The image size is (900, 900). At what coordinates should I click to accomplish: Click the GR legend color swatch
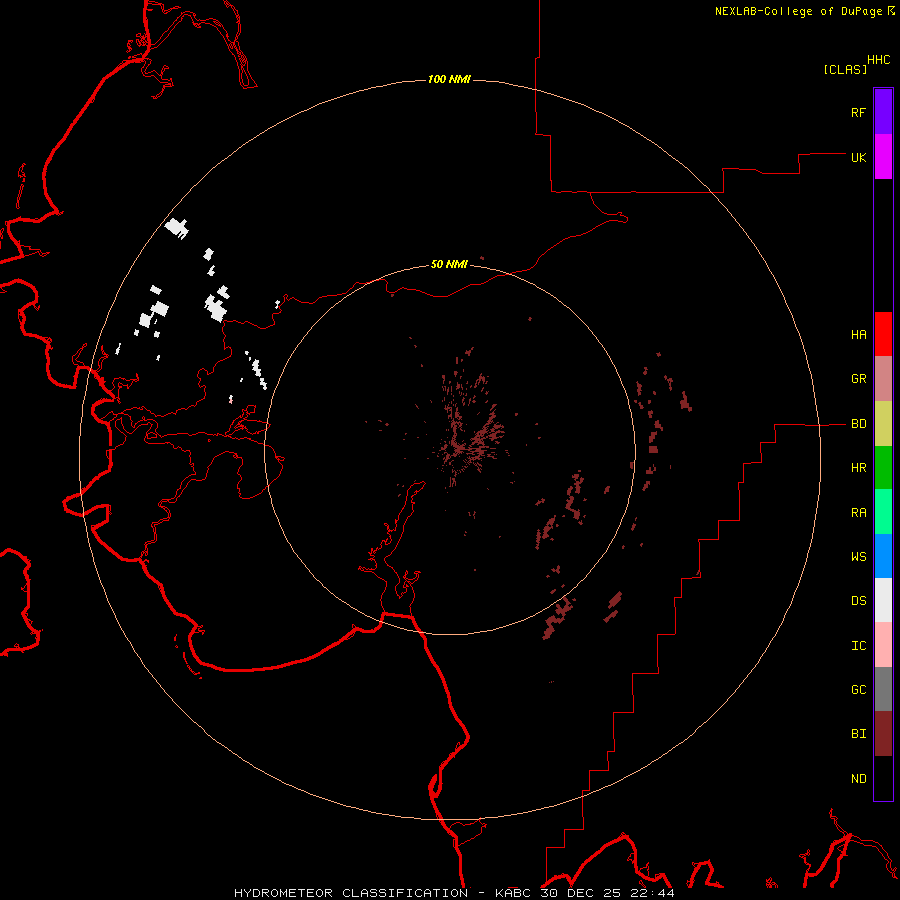(883, 379)
